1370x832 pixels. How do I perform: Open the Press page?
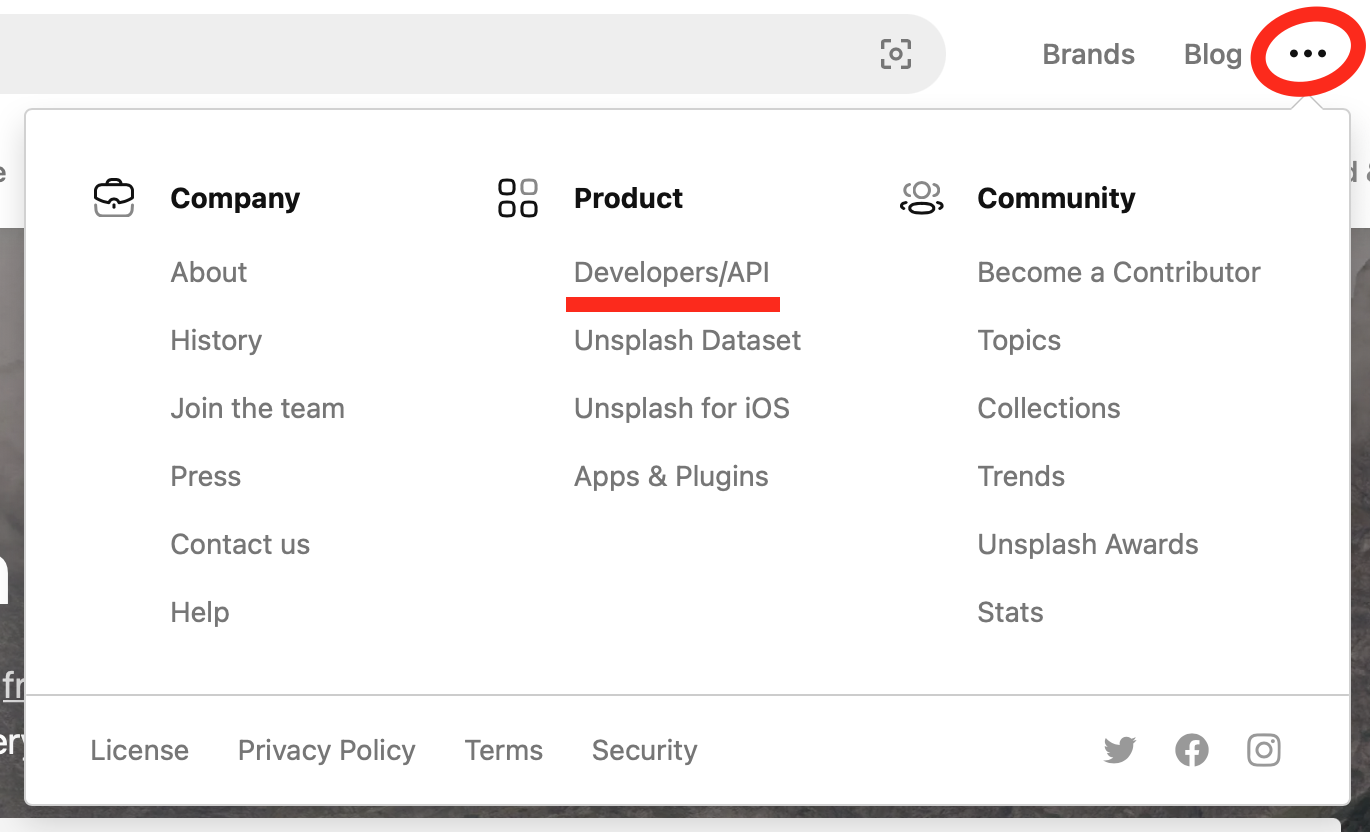206,476
